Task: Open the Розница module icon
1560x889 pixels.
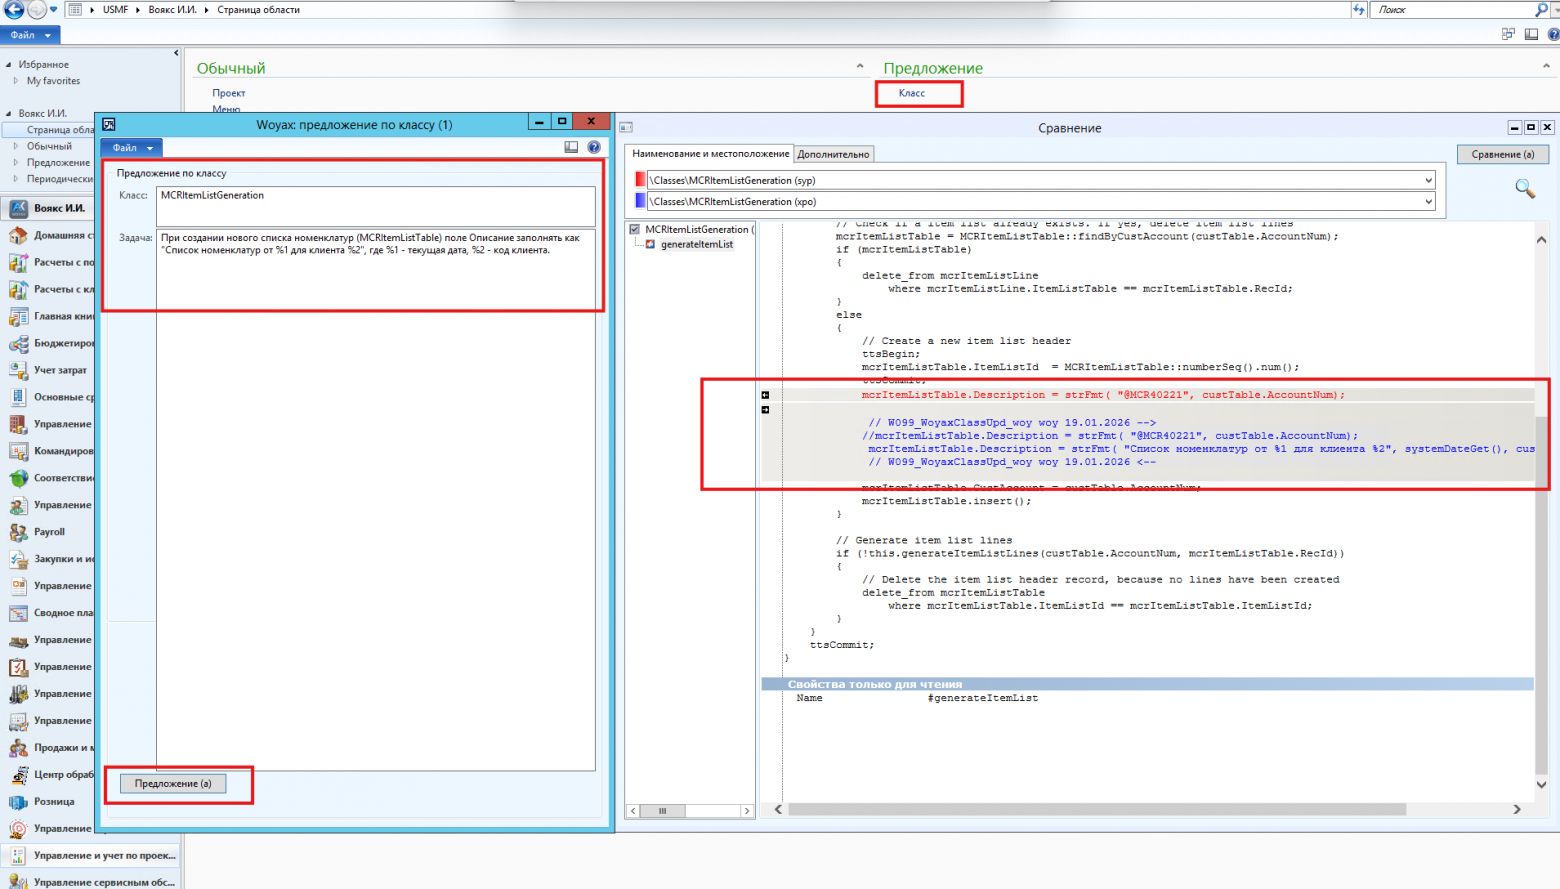Action: coord(18,802)
